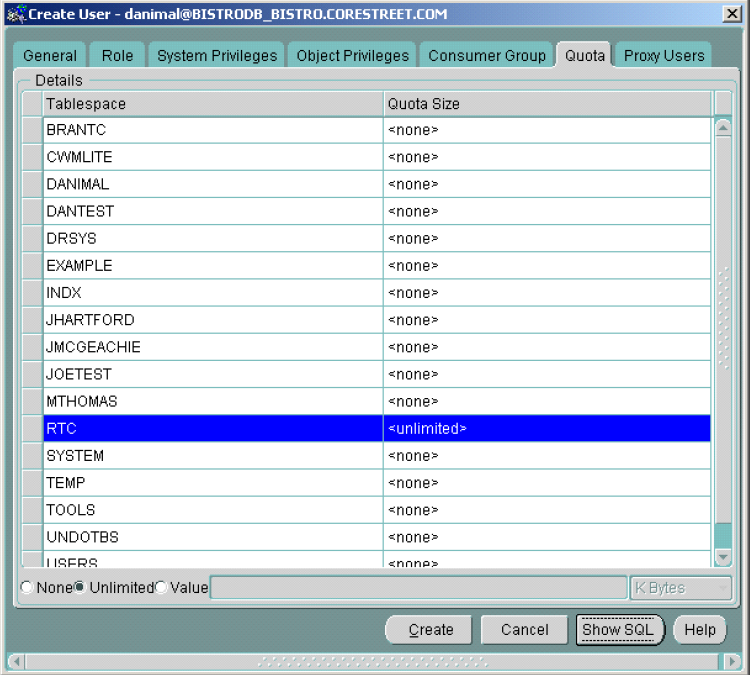Image resolution: width=750 pixels, height=677 pixels.
Task: Switch to the General tab
Action: 50,56
